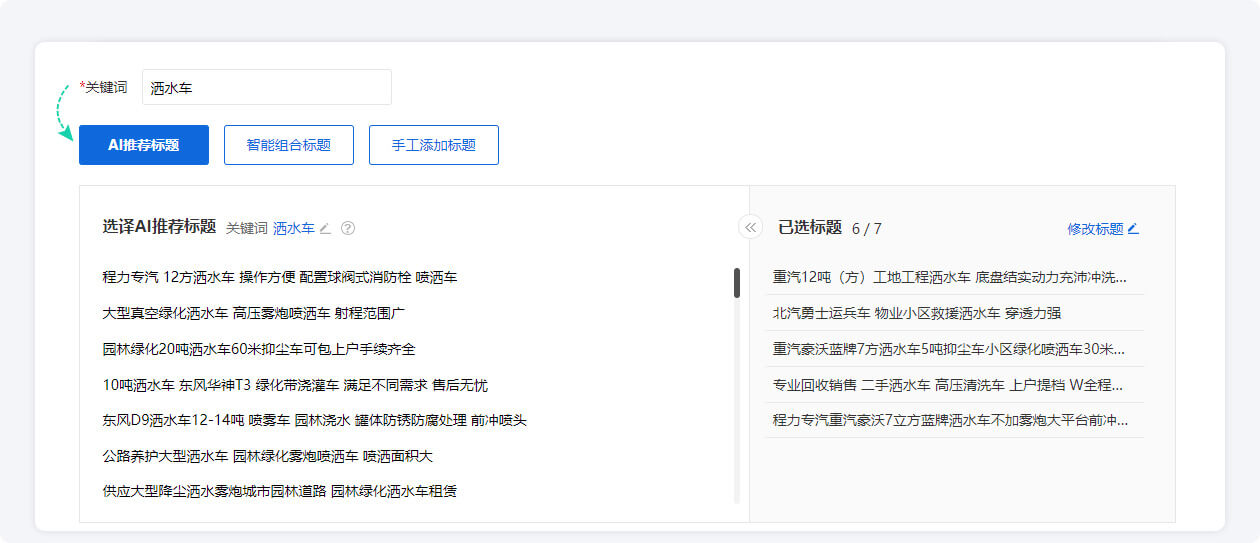Click selected title 重汽12吨（方）工地工程洒水车
This screenshot has width=1260, height=543.
[x=949, y=277]
